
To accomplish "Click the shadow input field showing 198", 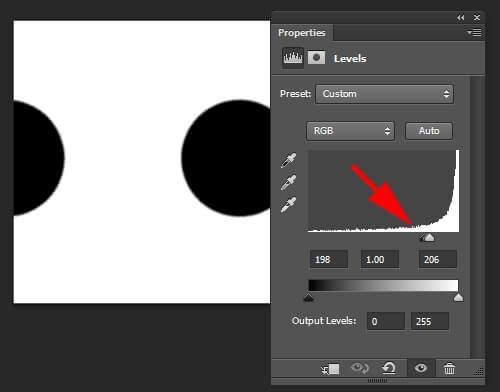I will 329,259.
